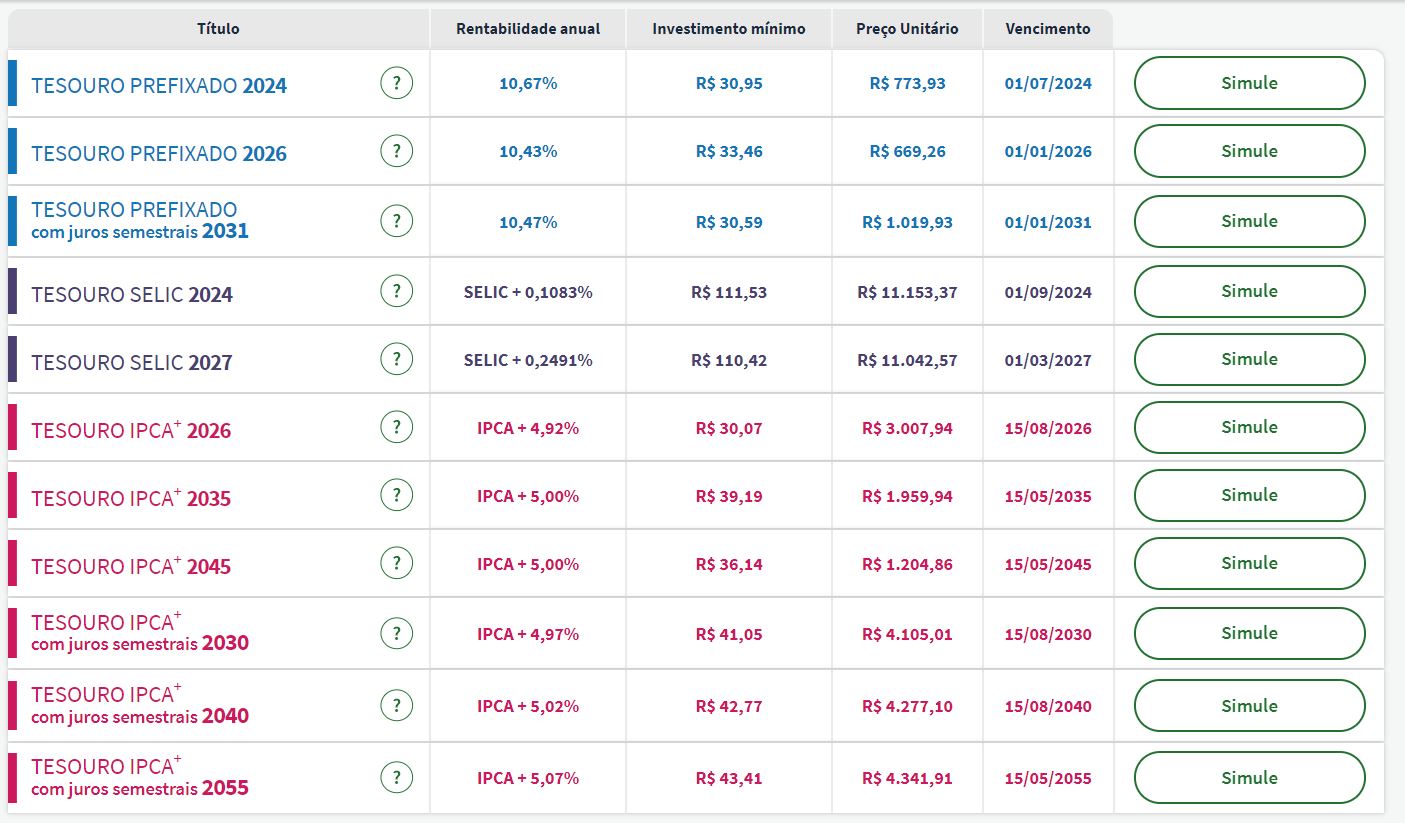This screenshot has height=823, width=1405.
Task: Click help icon for Tesouro Prefixado 2024
Action: tap(397, 84)
